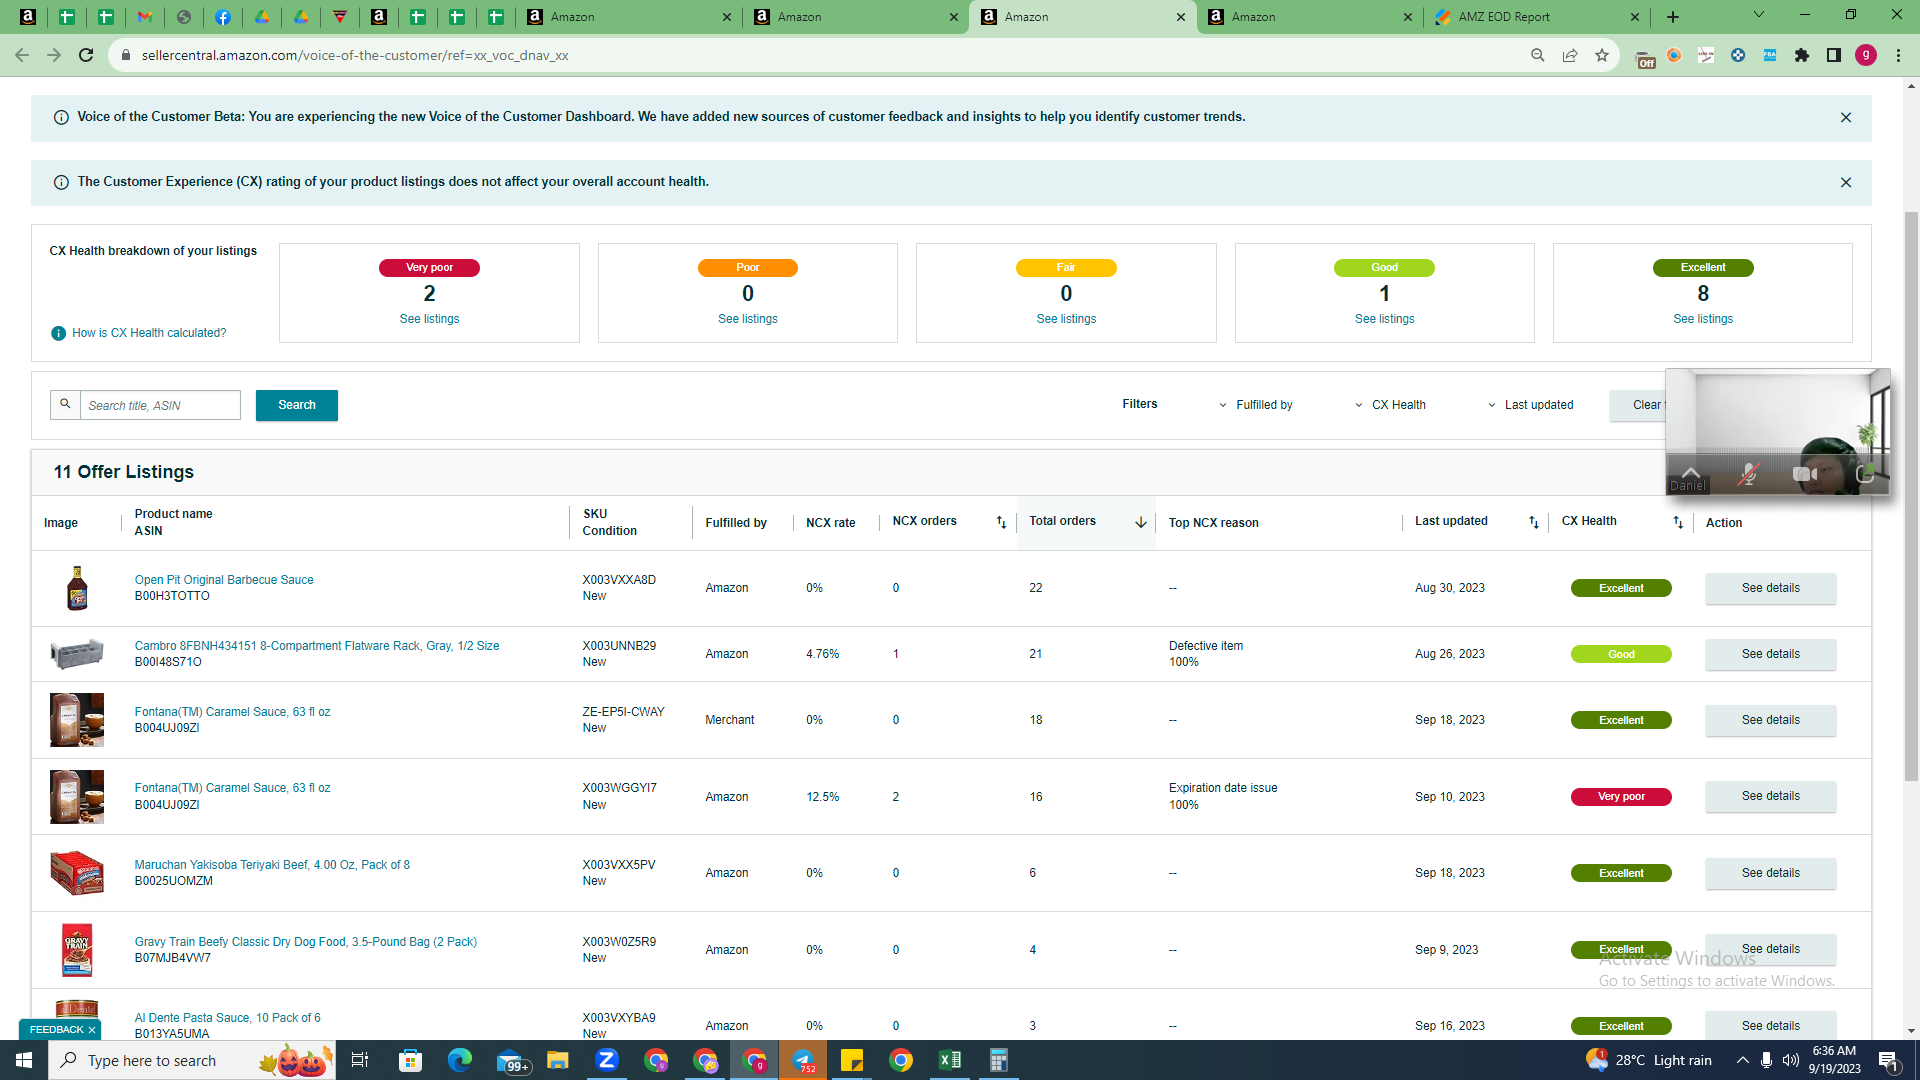Image resolution: width=1920 pixels, height=1080 pixels.
Task: Close the FEEDBACK tab
Action: [x=92, y=1030]
